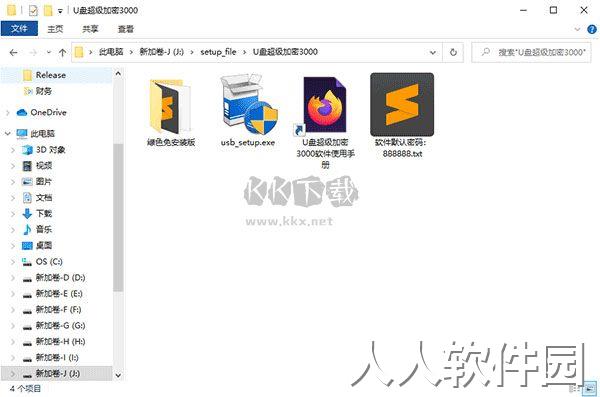Click 此电脑 in the address breadcrumb
Viewport: 600px width, 397px height.
[111, 52]
